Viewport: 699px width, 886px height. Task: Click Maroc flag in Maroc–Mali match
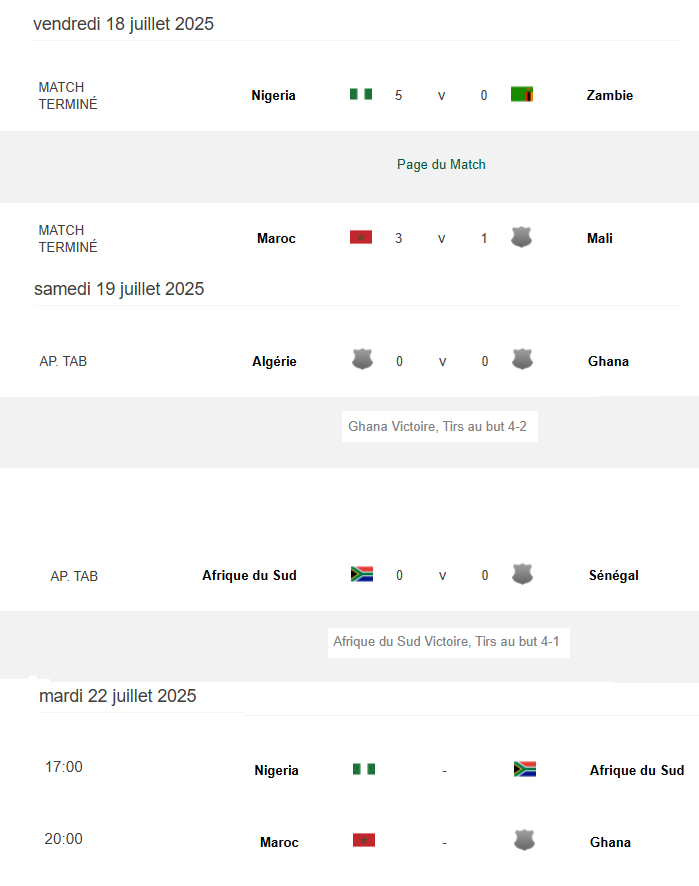click(x=361, y=237)
